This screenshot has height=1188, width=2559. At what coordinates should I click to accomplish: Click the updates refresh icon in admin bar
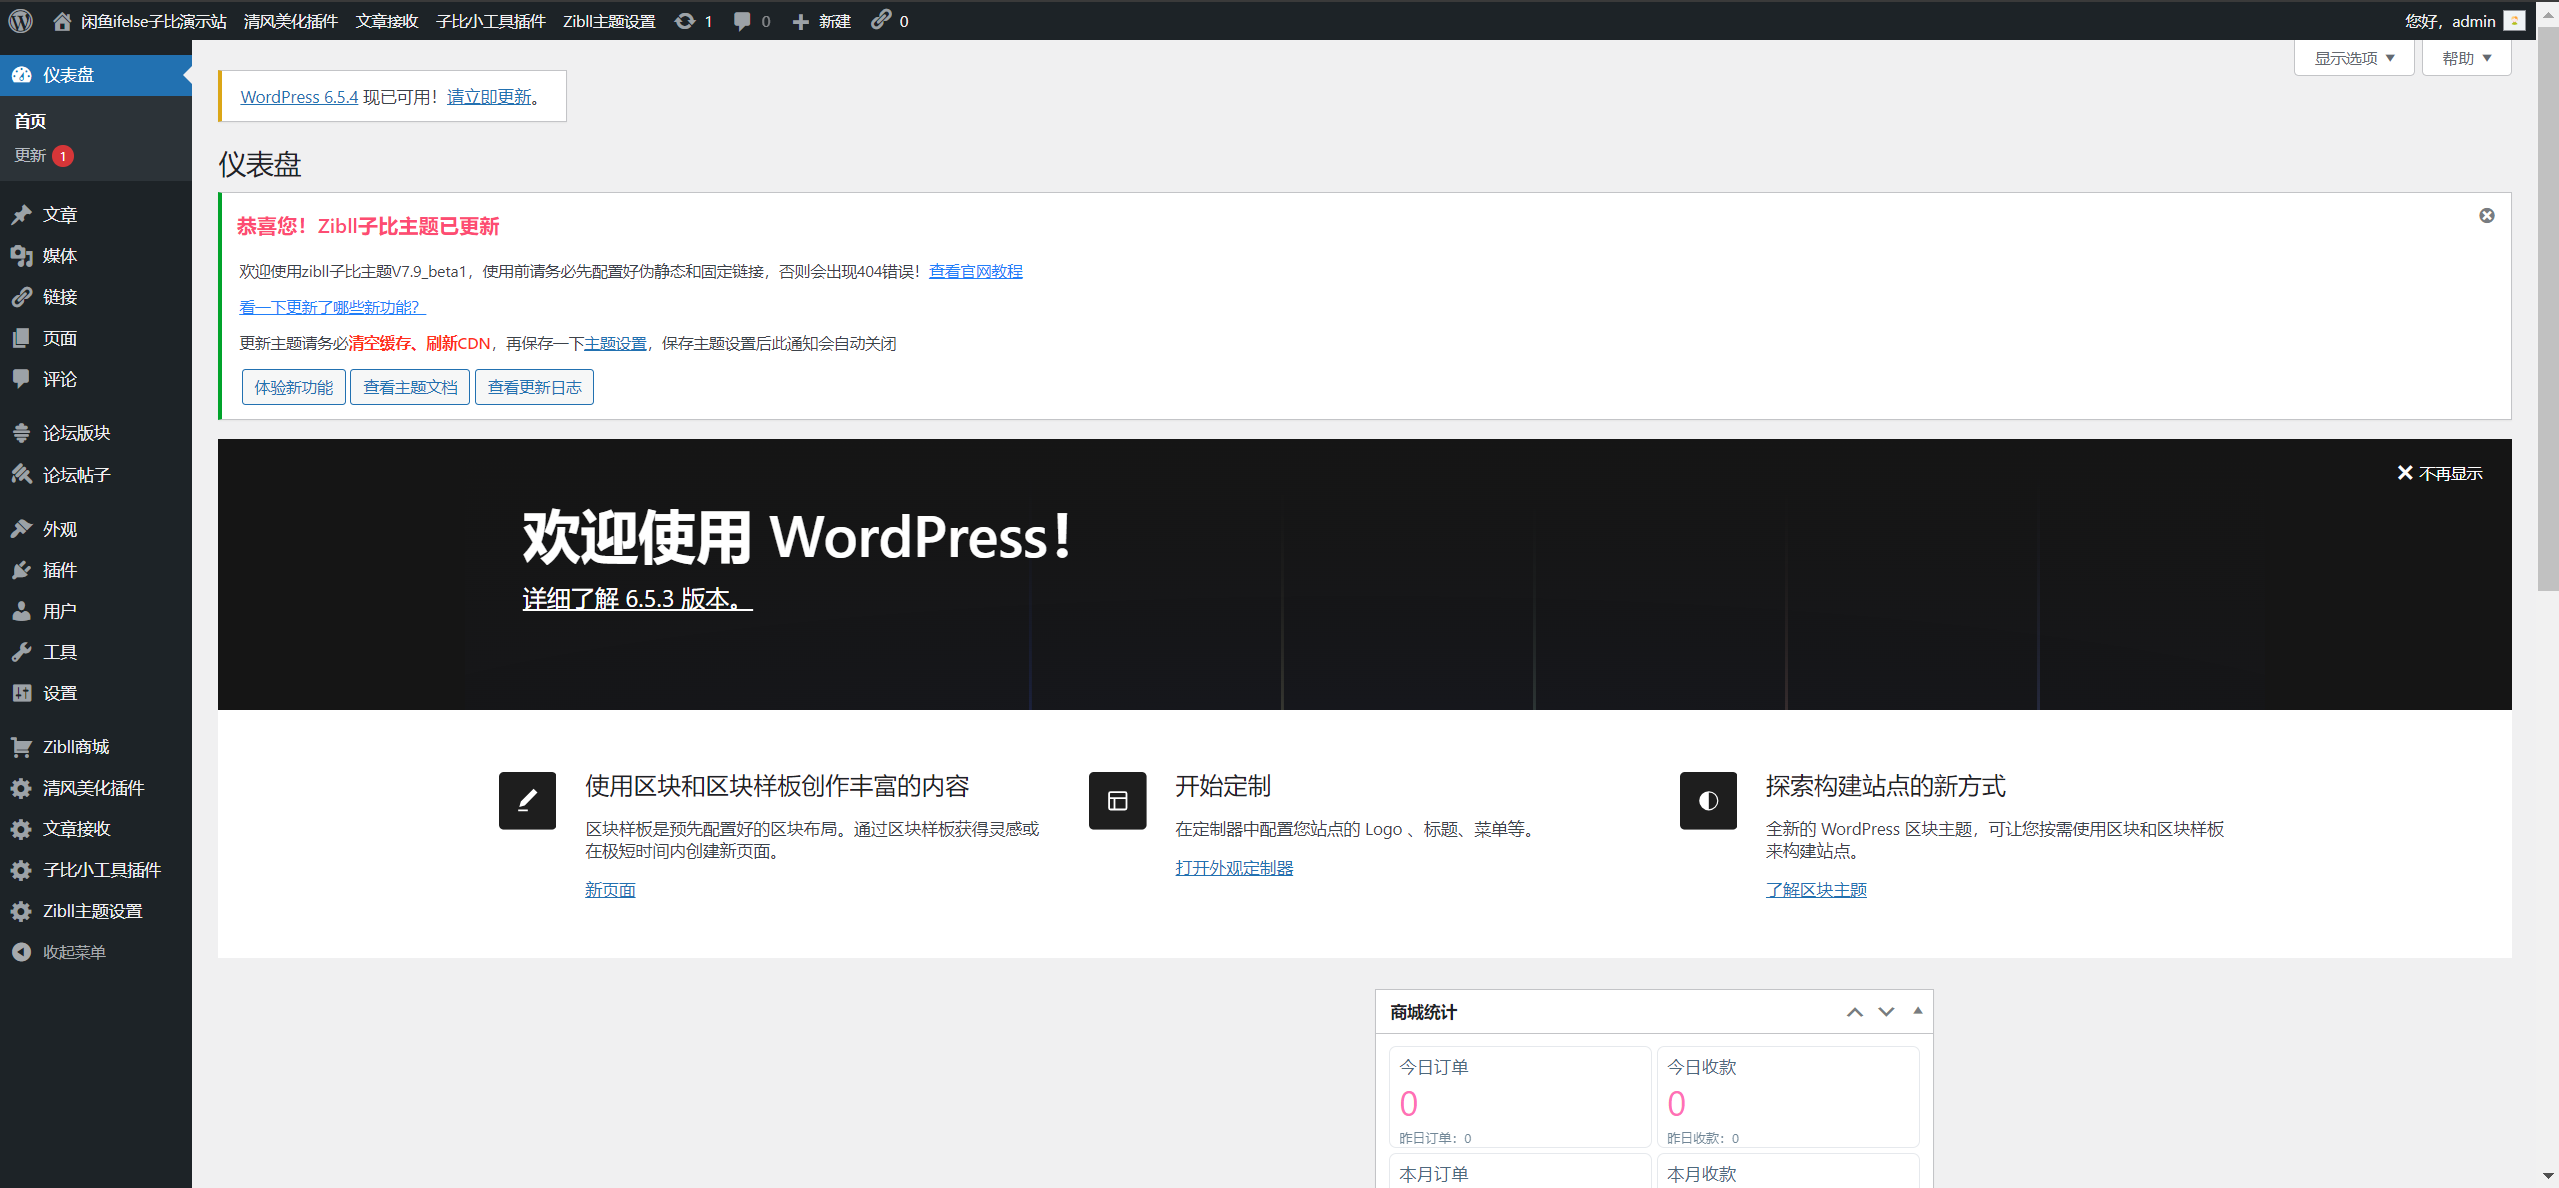tap(685, 21)
